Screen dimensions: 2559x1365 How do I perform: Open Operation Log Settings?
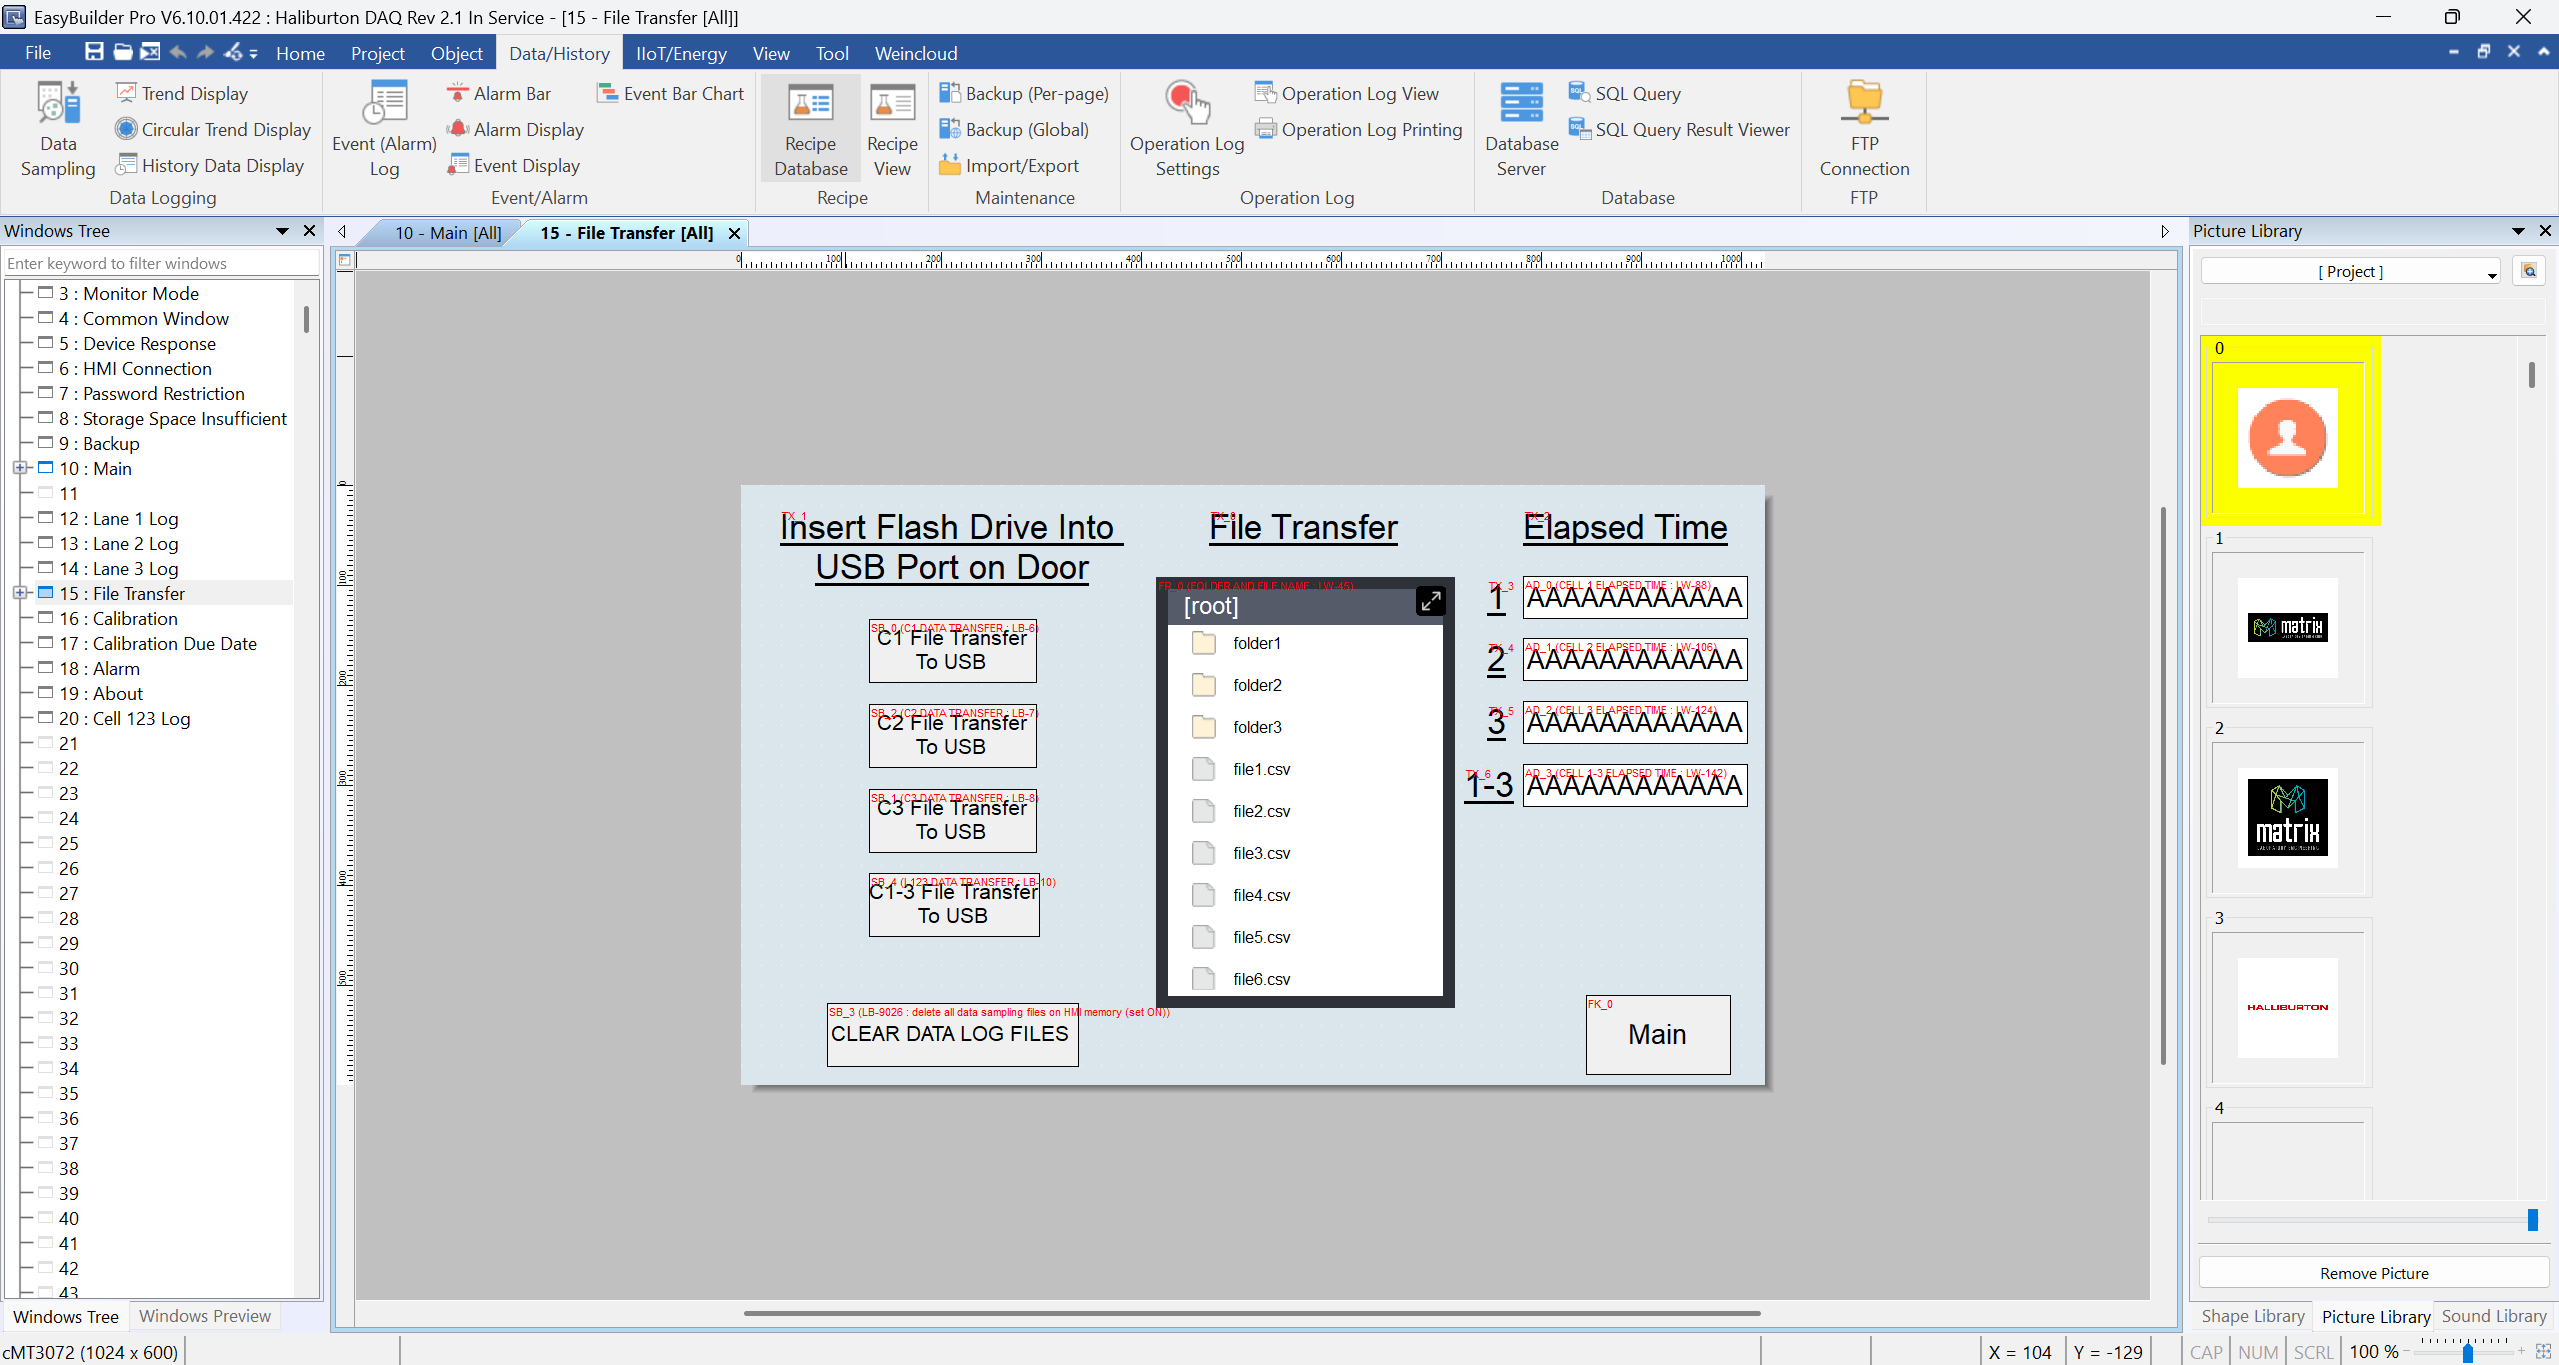pyautogui.click(x=1185, y=128)
